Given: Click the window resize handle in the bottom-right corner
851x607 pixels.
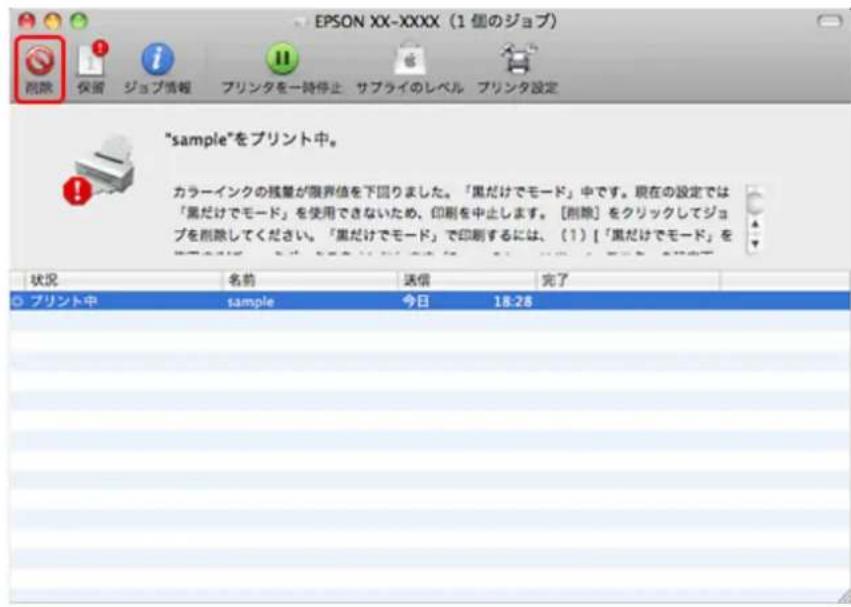Looking at the screenshot, I should pyautogui.click(x=841, y=596).
